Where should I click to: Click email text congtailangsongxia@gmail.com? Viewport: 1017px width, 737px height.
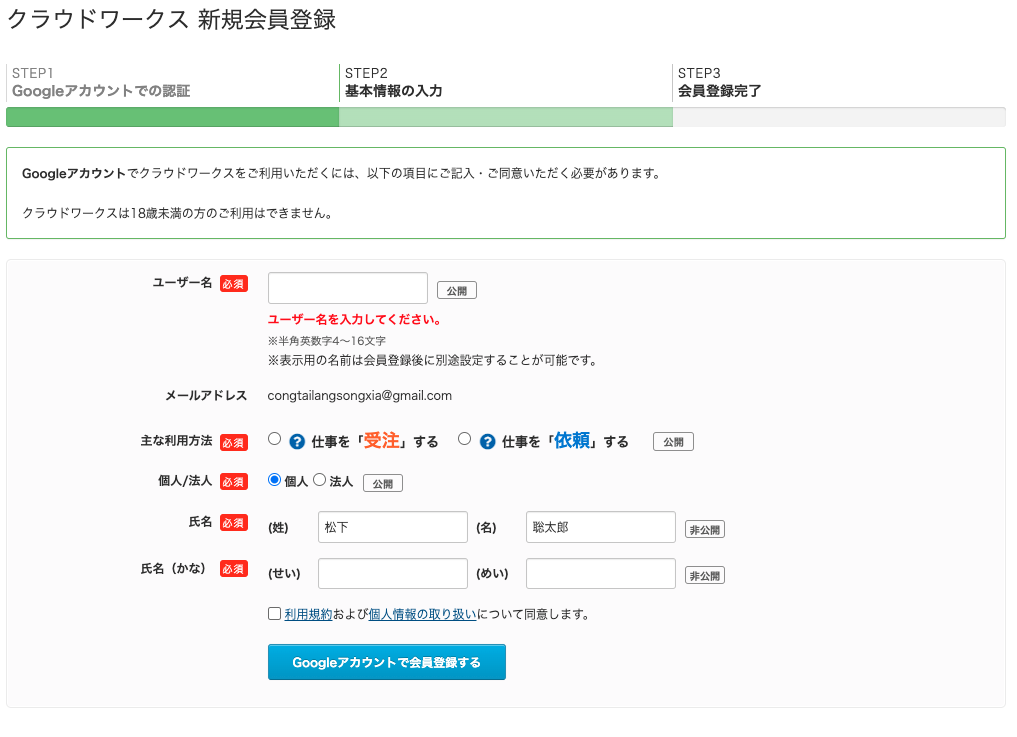point(360,396)
